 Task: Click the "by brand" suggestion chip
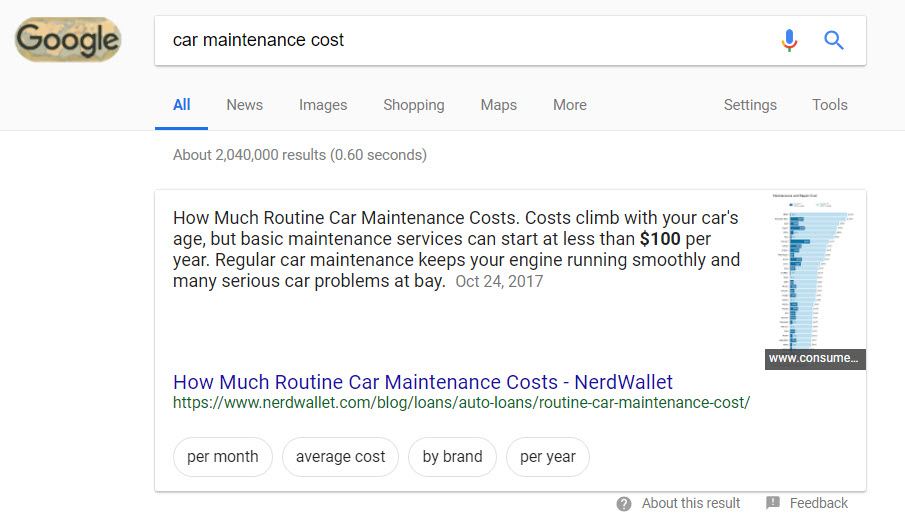pos(452,457)
